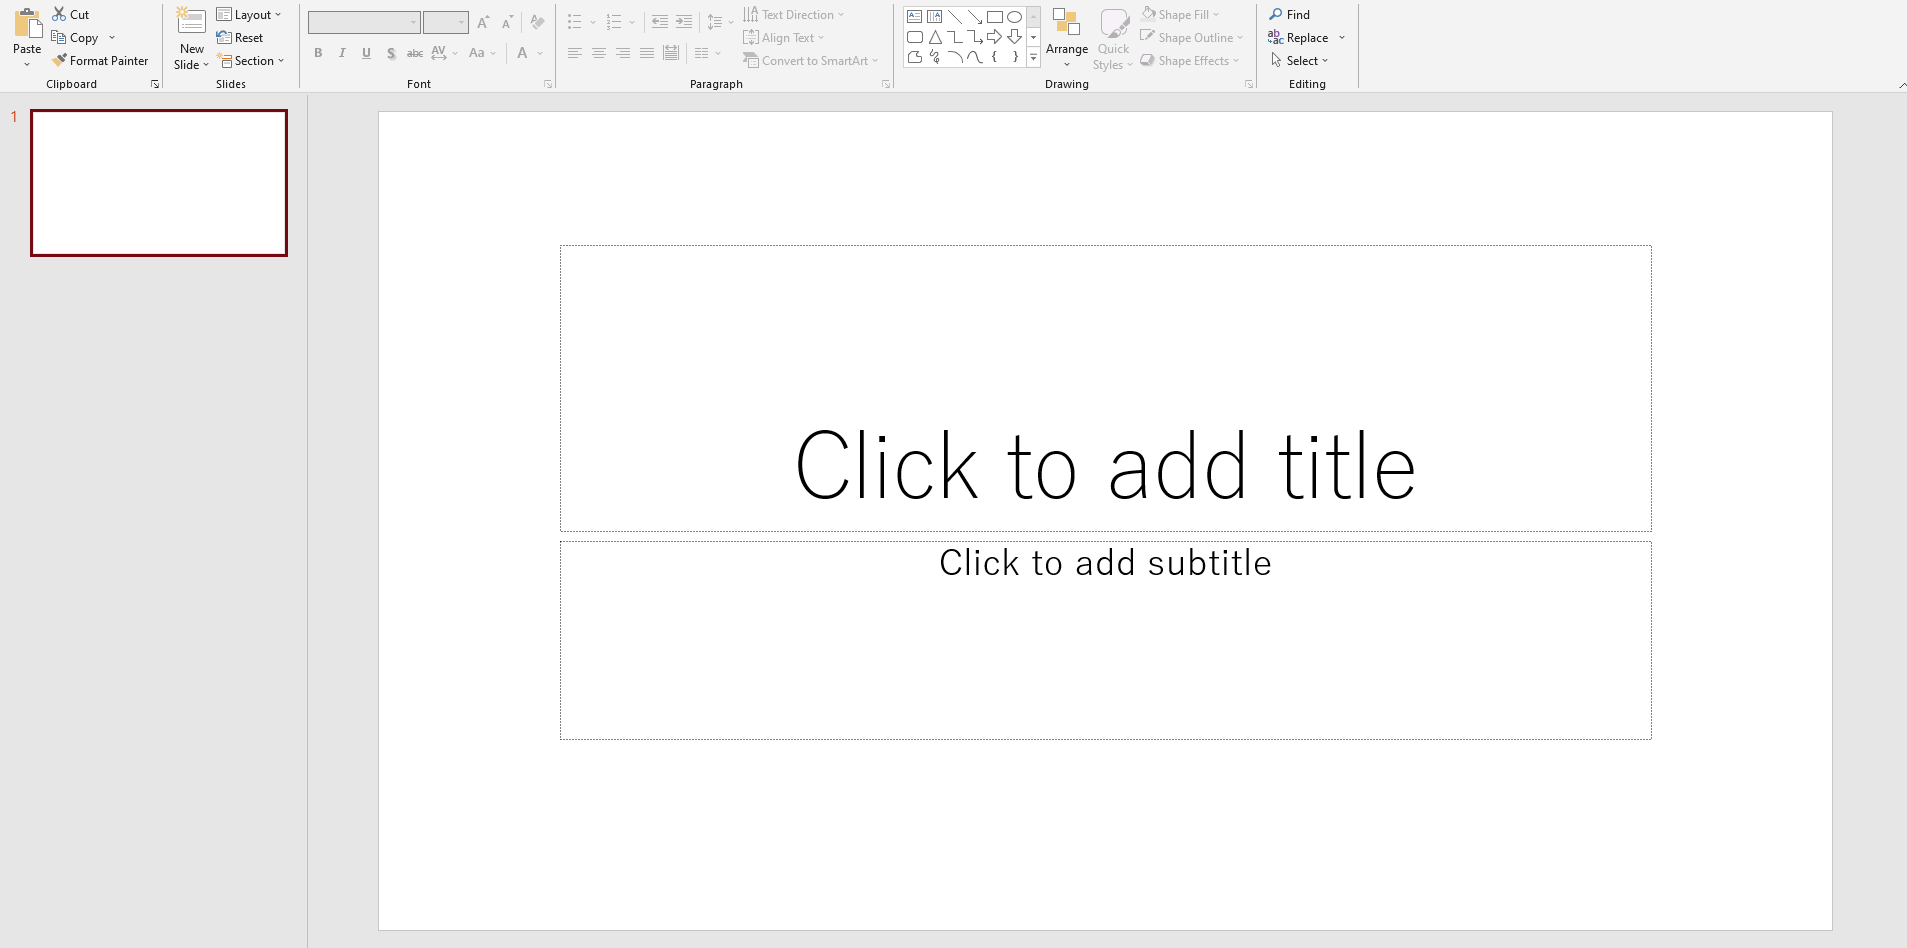Viewport: 1907px width, 948px height.
Task: Click Convert to SmartArt
Action: pyautogui.click(x=811, y=61)
